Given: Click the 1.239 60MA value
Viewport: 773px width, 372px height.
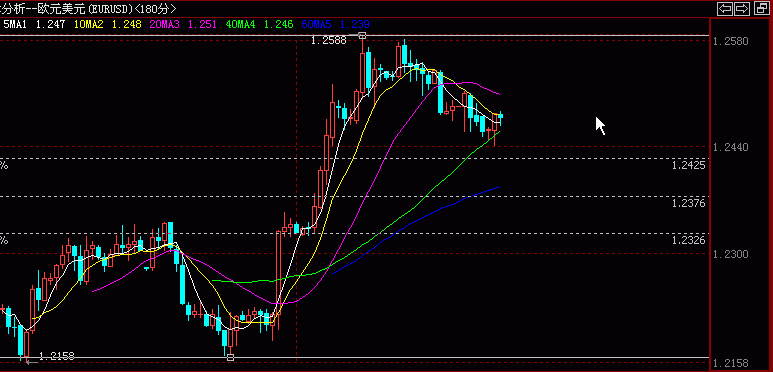Looking at the screenshot, I should pyautogui.click(x=354, y=24).
